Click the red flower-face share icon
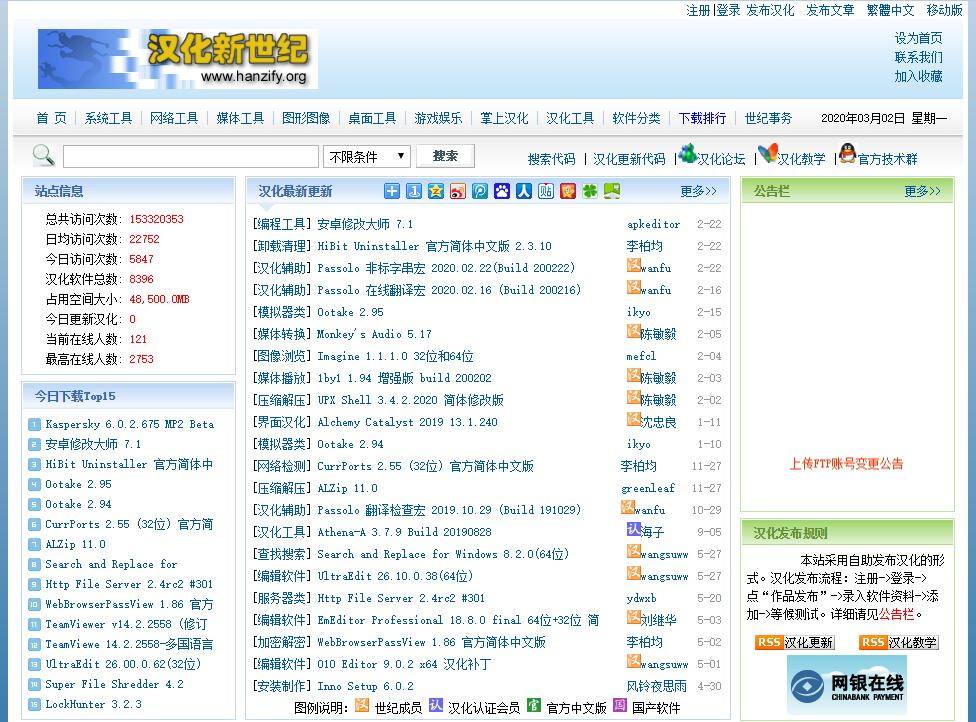Viewport: 976px width, 722px height. (568, 191)
